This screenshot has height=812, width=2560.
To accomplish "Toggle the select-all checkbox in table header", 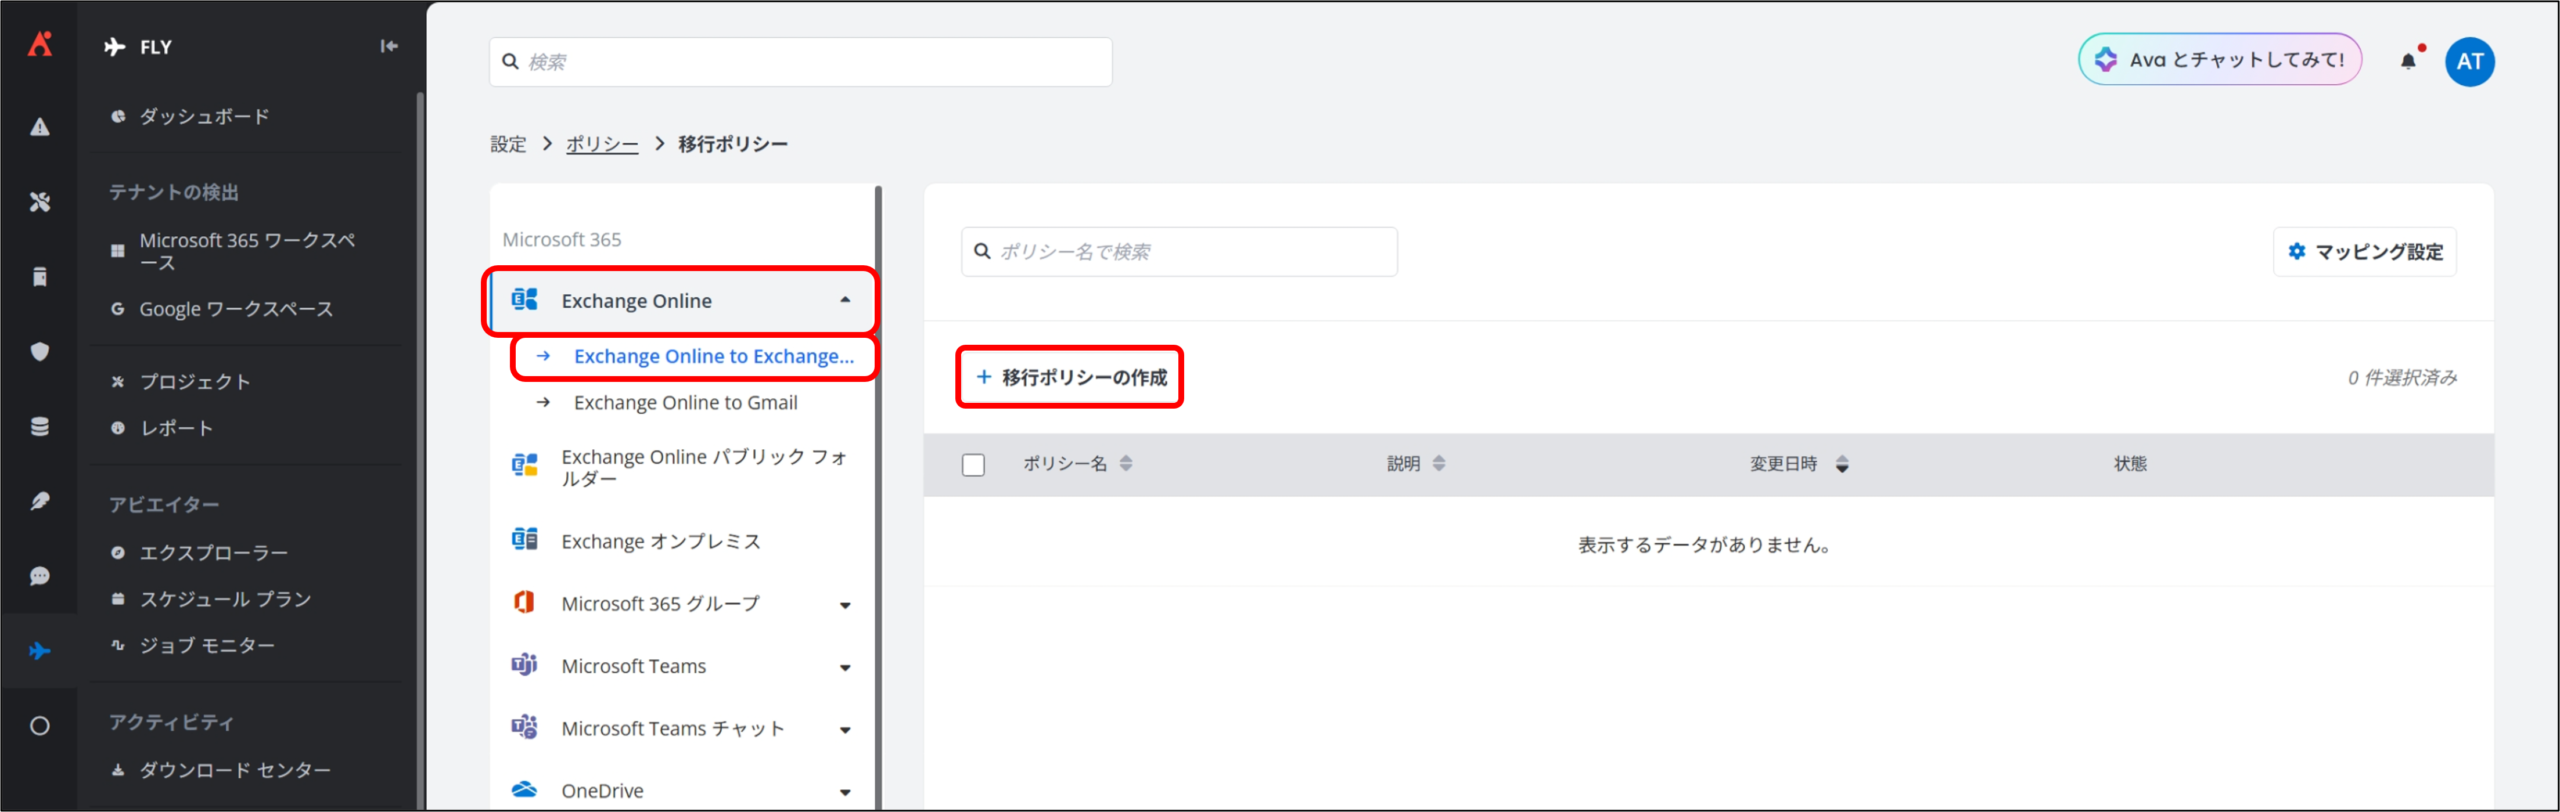I will (973, 465).
